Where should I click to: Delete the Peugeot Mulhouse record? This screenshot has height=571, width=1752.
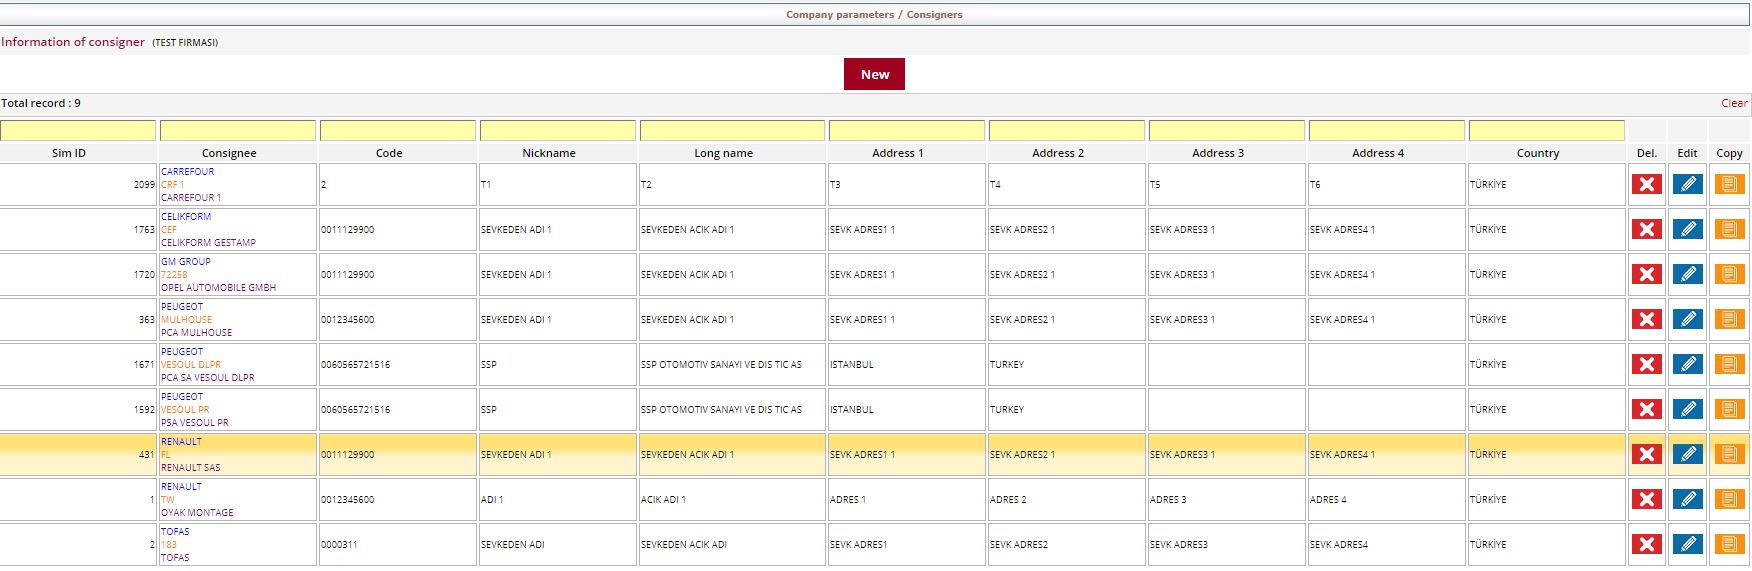1646,319
